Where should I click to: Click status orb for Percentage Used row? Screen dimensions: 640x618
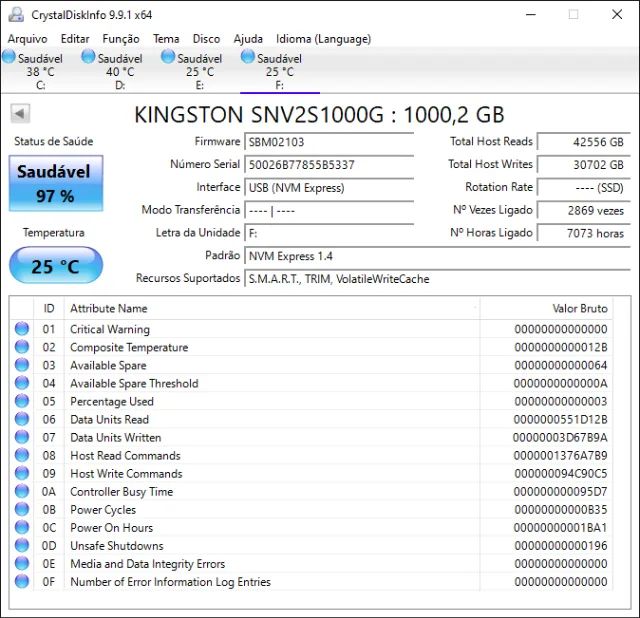click(22, 401)
